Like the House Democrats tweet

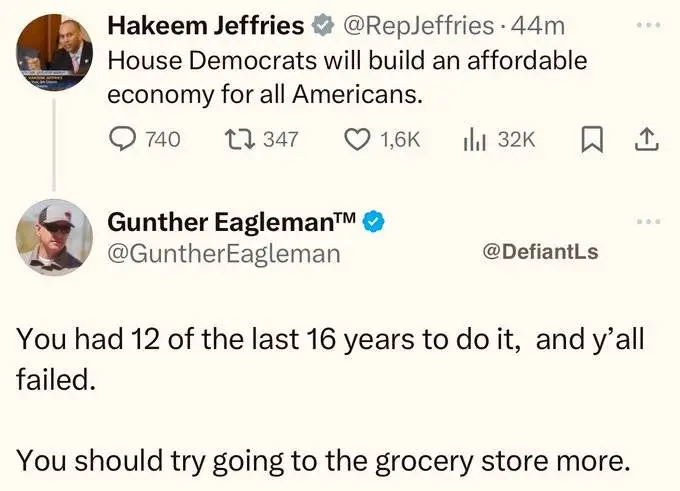[x=358, y=140]
